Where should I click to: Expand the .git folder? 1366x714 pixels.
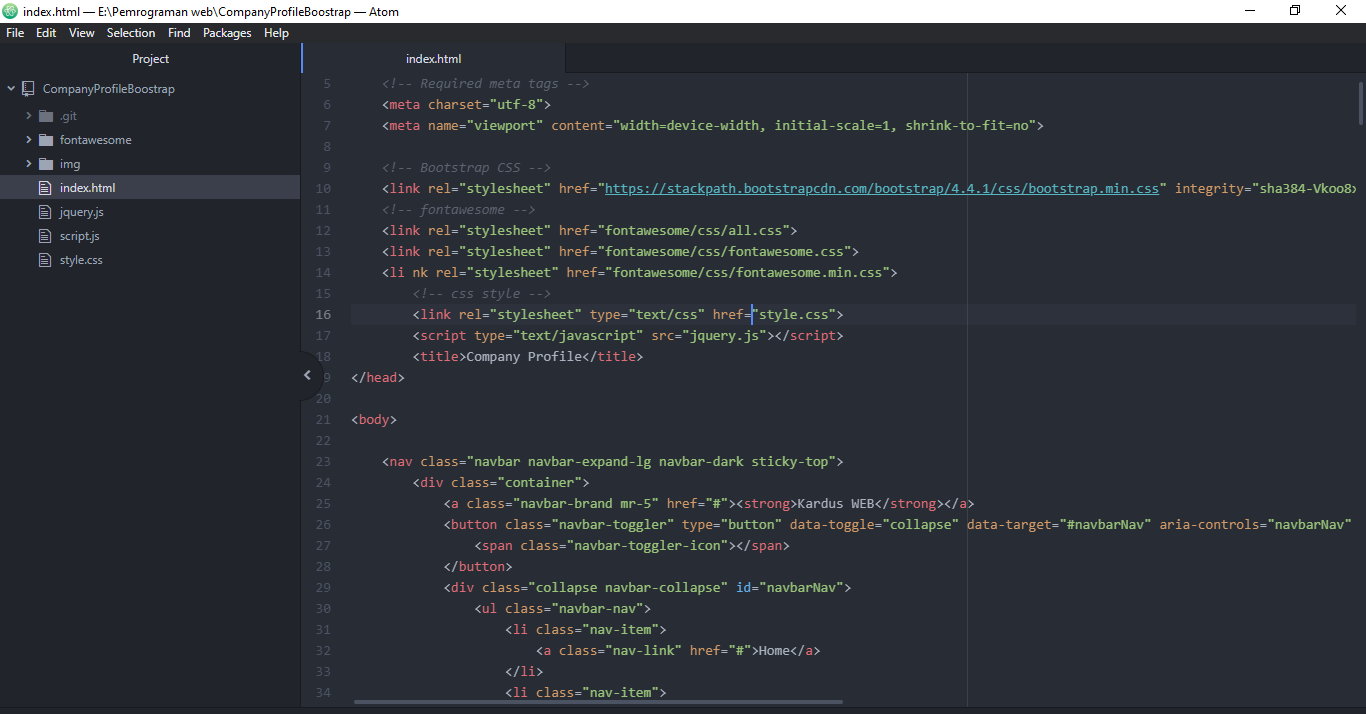point(28,115)
